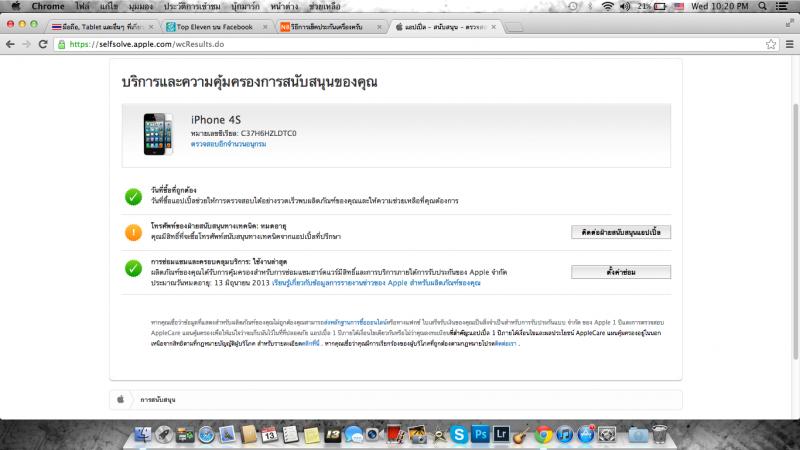Open the Chrome application menu
Image resolution: width=800 pixels, height=450 pixels.
coord(48,6)
